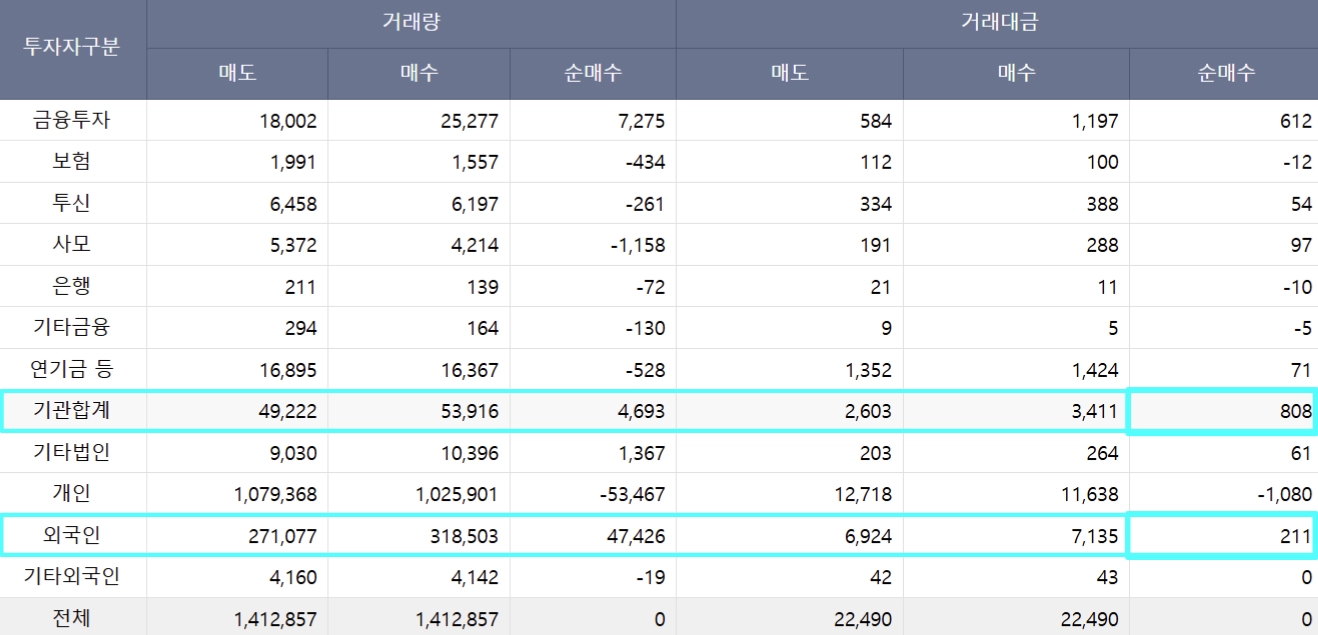Select the 개인 row label

(x=72, y=494)
